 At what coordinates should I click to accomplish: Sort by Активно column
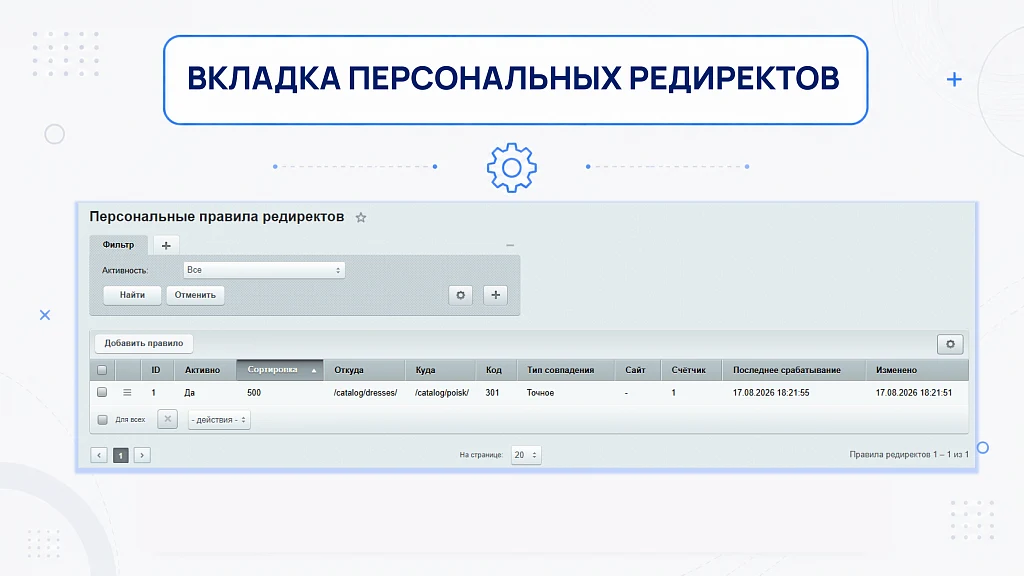click(x=204, y=370)
